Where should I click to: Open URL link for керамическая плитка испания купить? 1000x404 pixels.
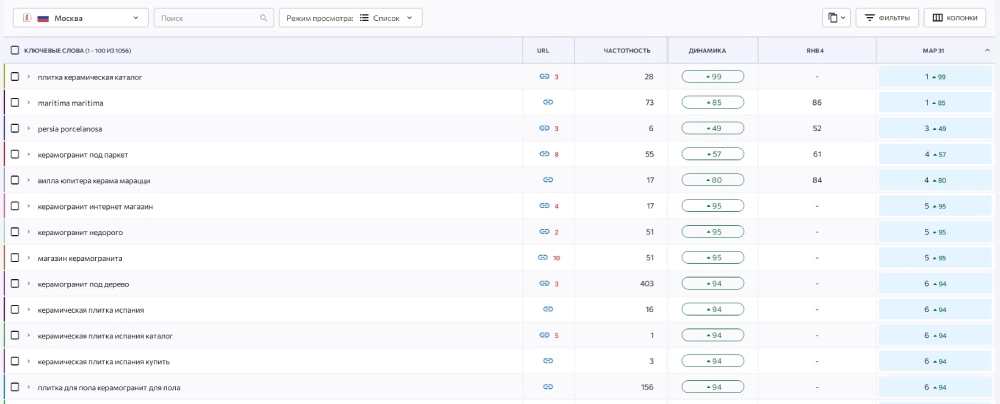(547, 361)
